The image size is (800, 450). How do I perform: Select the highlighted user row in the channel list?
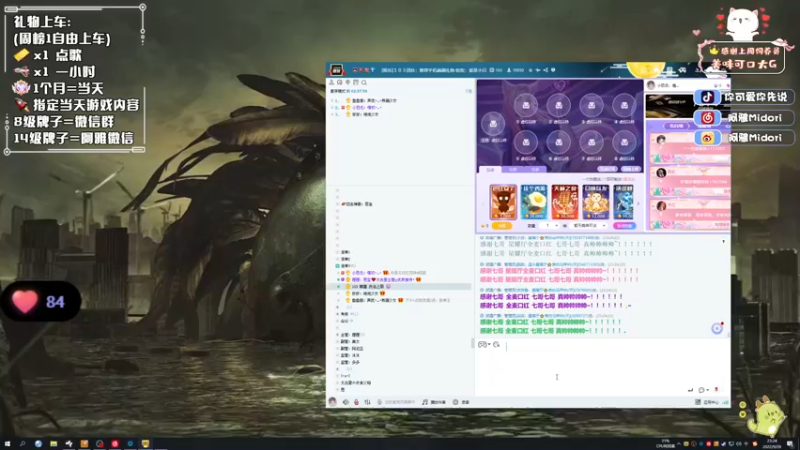pos(399,287)
